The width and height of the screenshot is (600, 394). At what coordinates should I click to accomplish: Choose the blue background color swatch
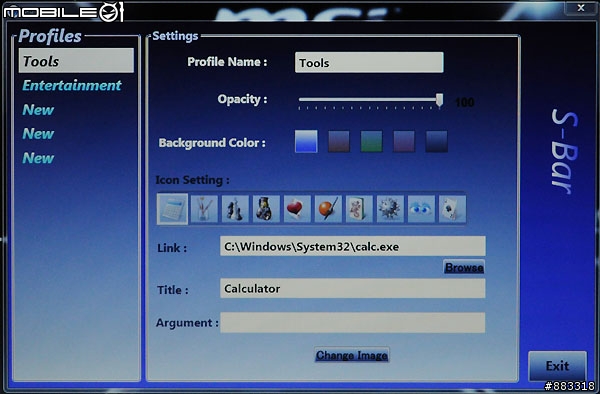coord(306,142)
